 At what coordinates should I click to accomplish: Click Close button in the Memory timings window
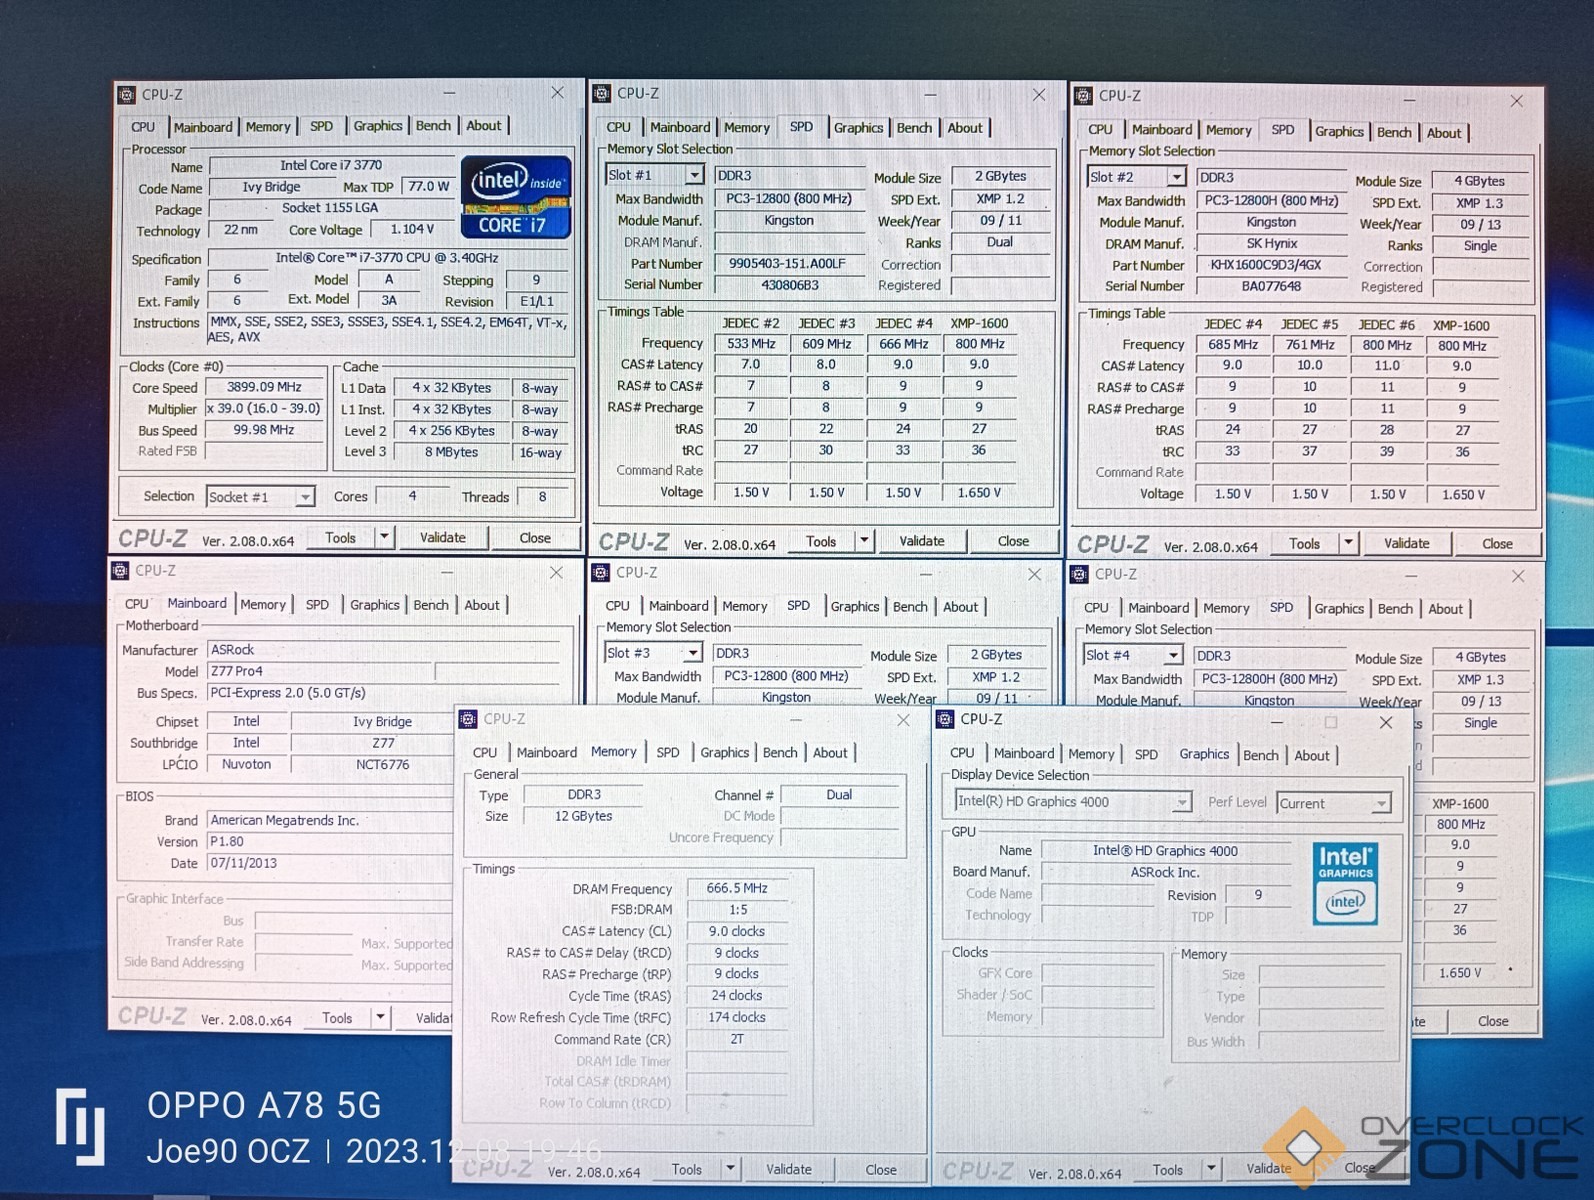click(881, 1170)
